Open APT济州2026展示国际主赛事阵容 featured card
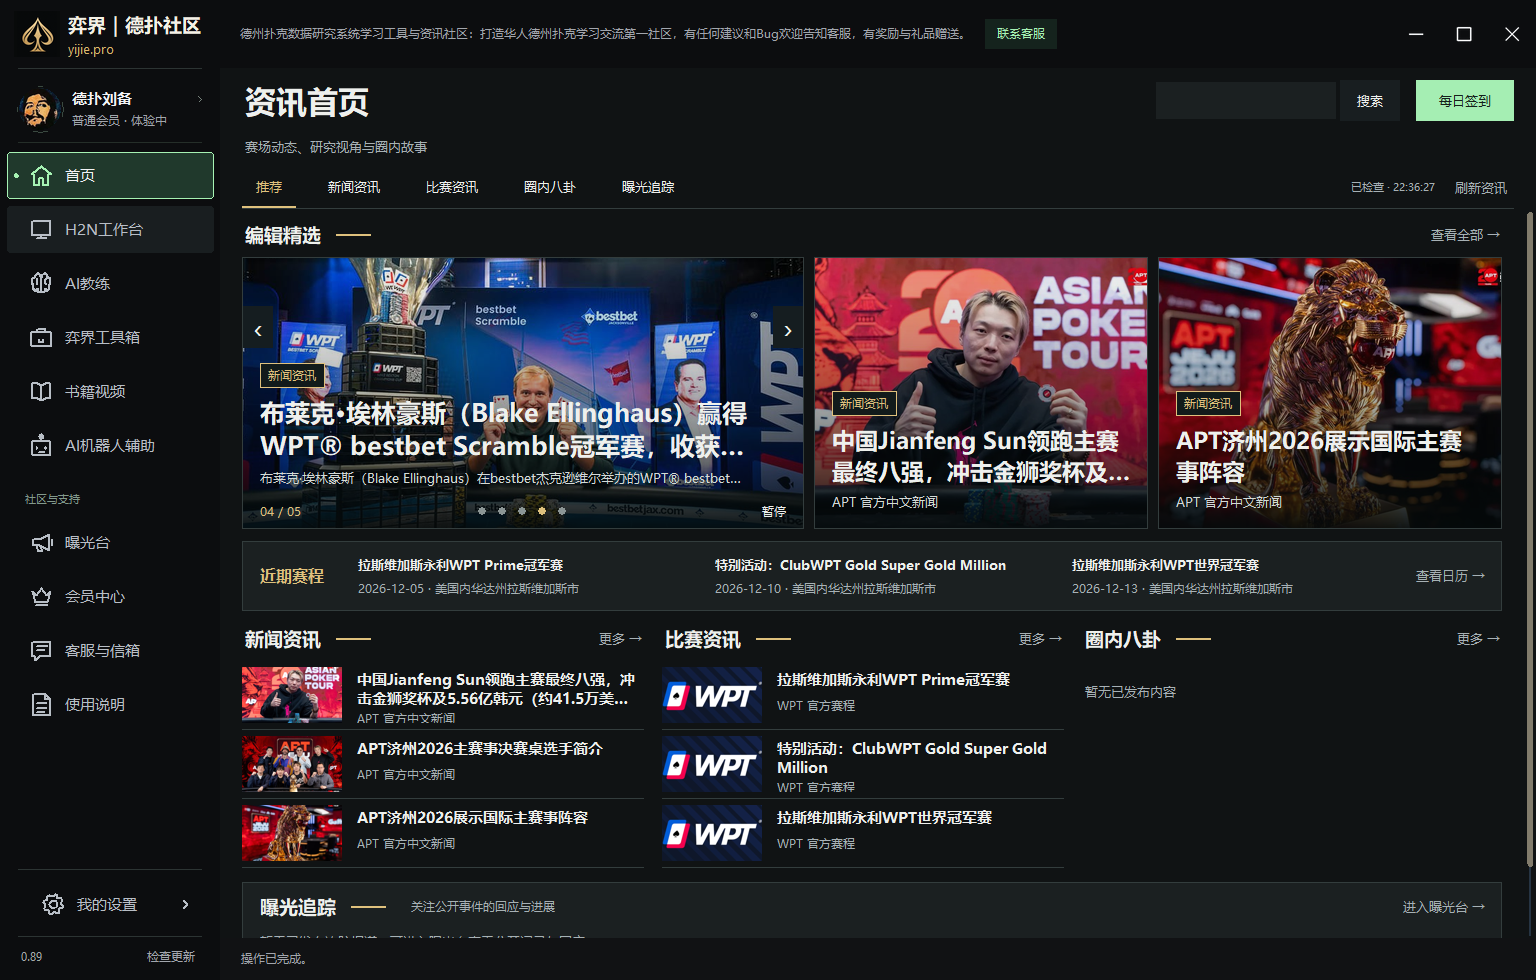Screen dimensions: 1536x980 click(x=1330, y=393)
